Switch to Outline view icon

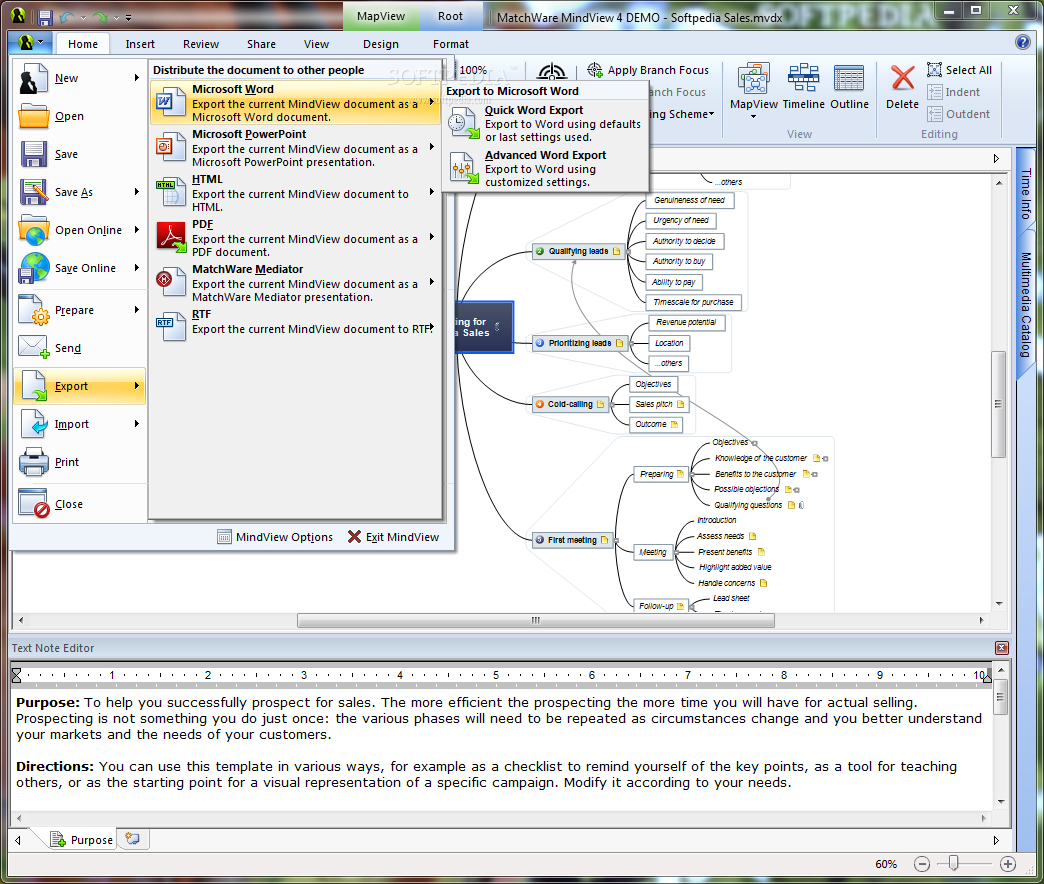(849, 79)
